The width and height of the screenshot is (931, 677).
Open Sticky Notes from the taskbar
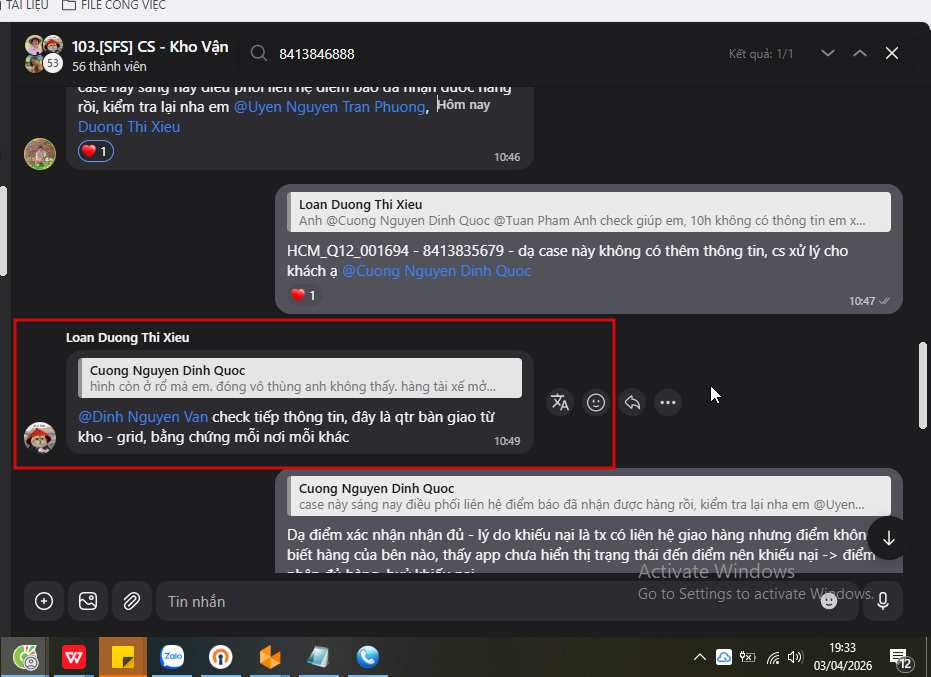point(123,657)
